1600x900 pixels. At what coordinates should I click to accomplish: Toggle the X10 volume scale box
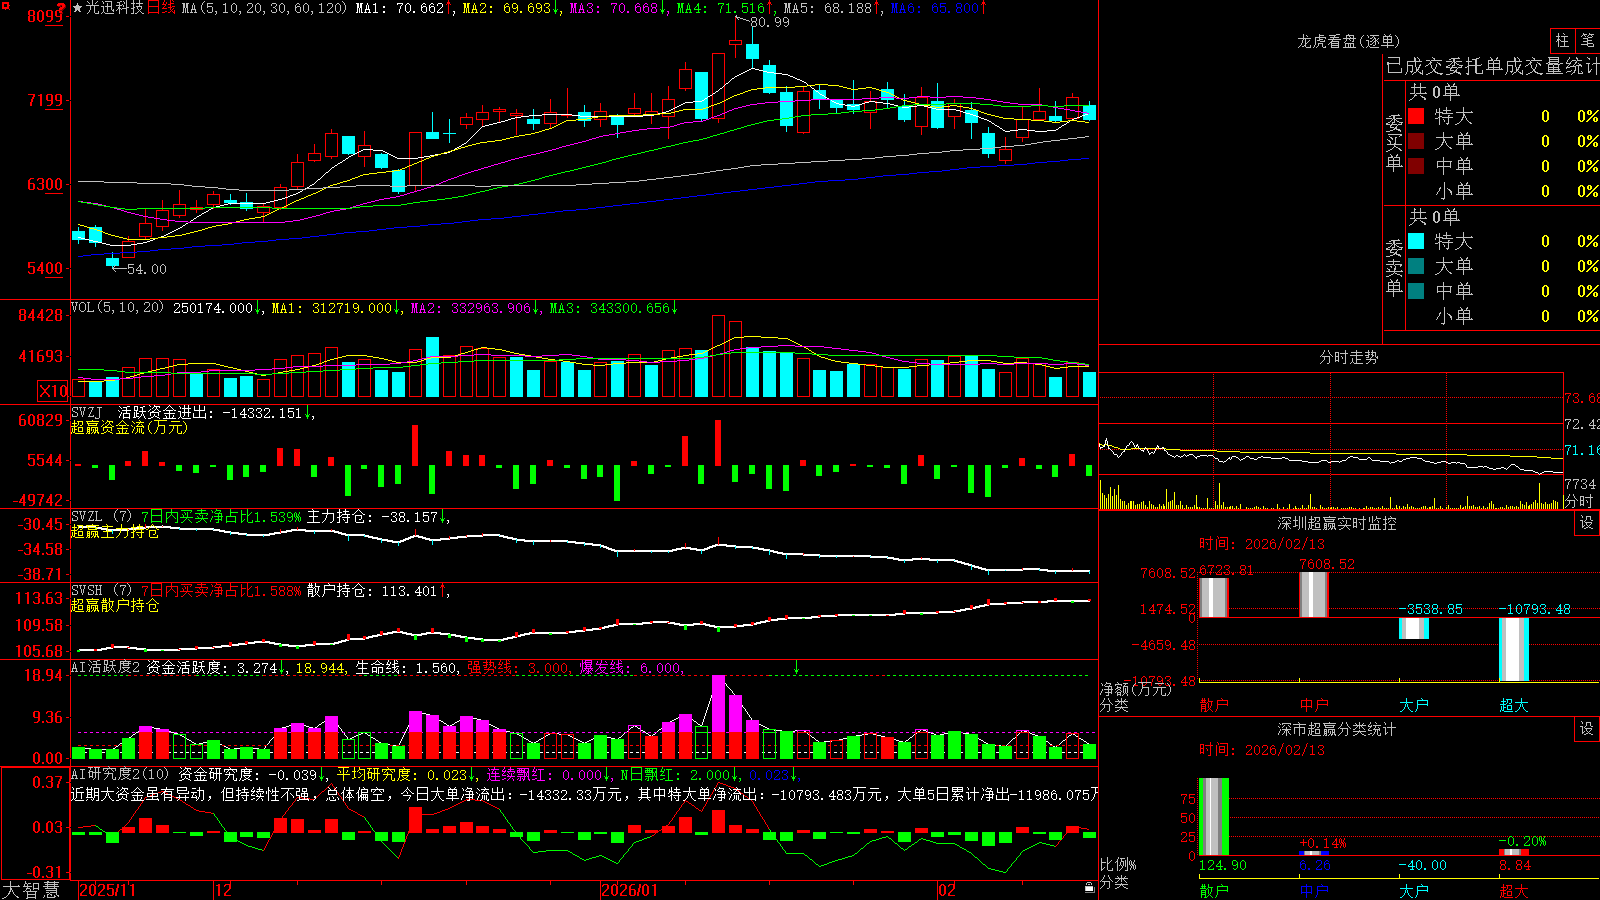[53, 391]
